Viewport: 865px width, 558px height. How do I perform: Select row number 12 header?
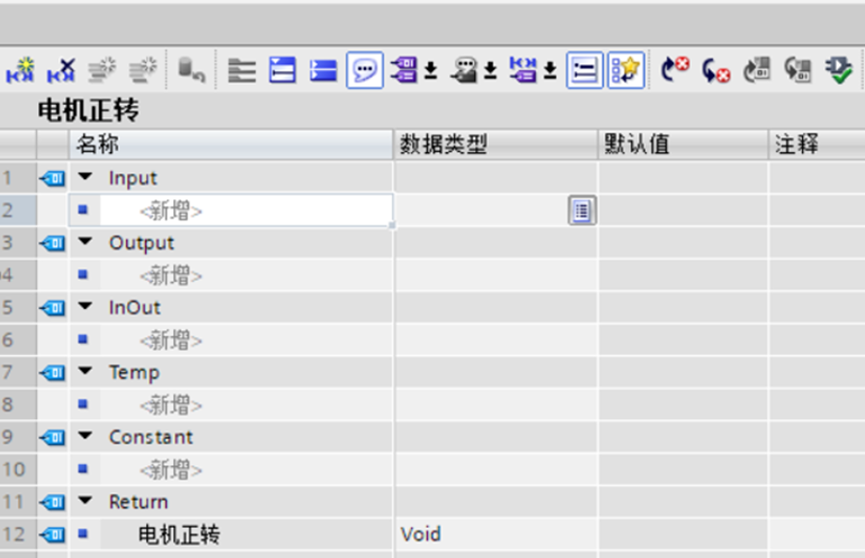click(18, 534)
